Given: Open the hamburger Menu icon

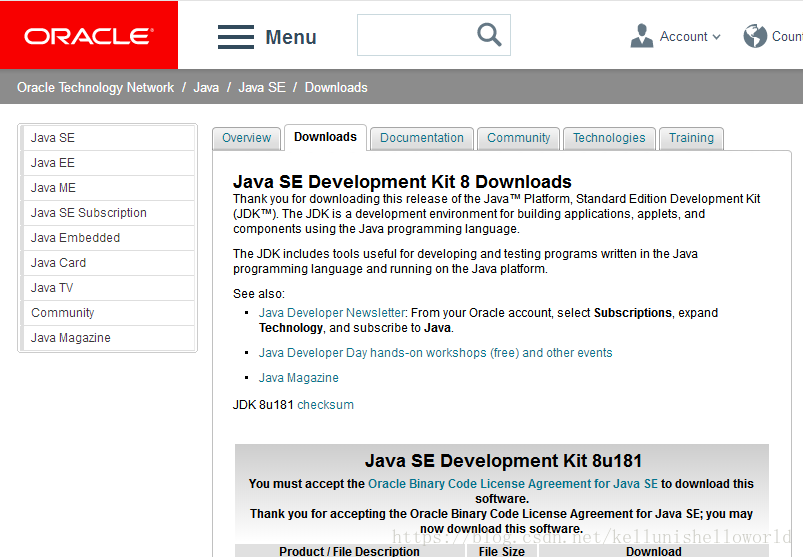Looking at the screenshot, I should (x=236, y=37).
